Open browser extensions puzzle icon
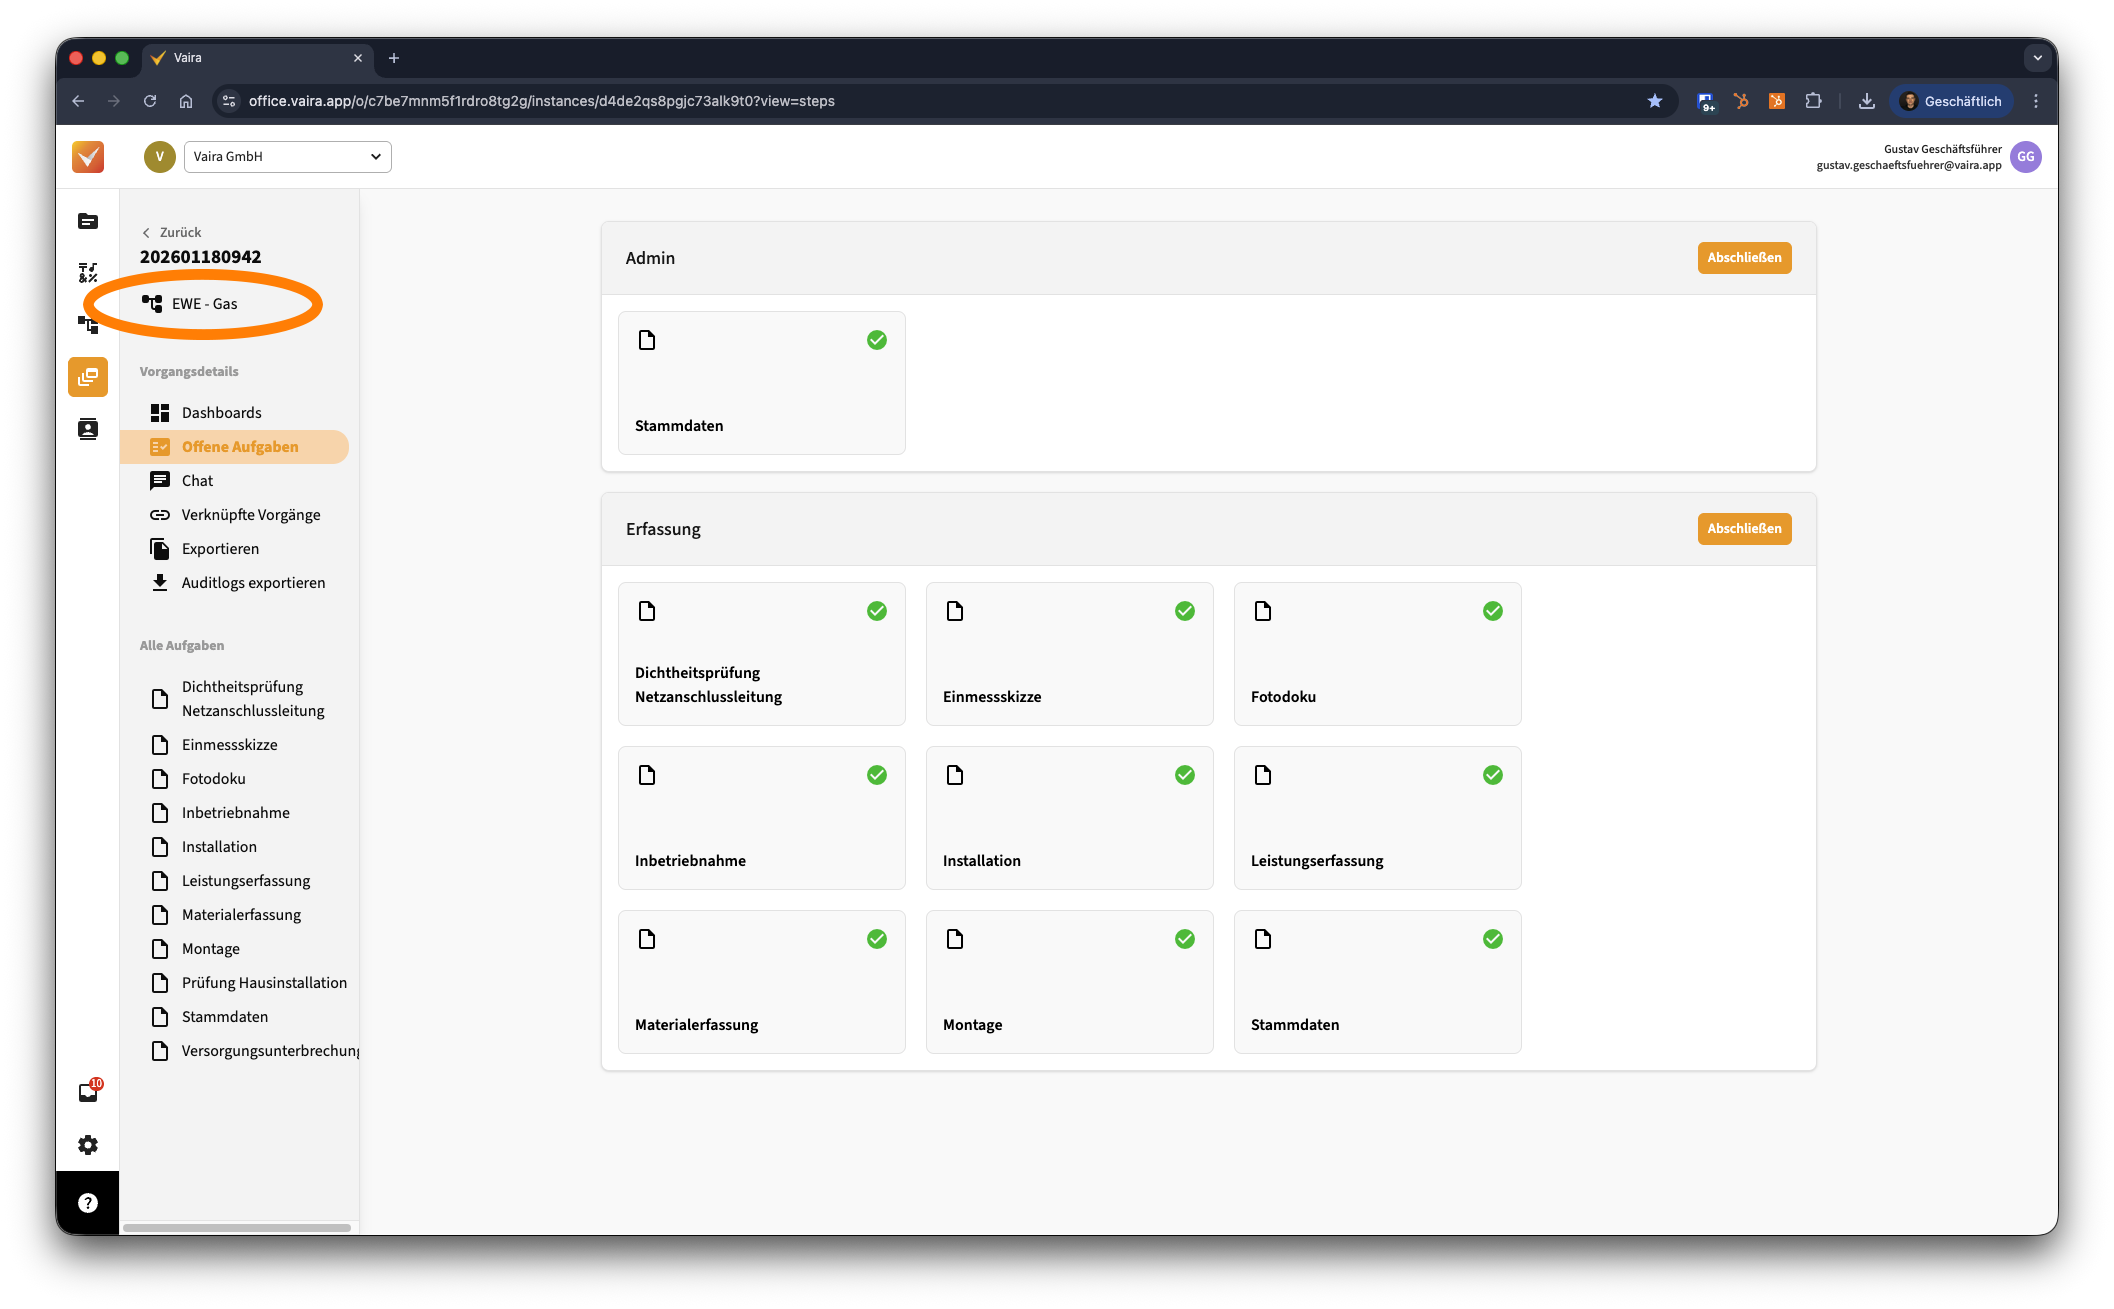2114x1309 pixels. [x=1813, y=101]
